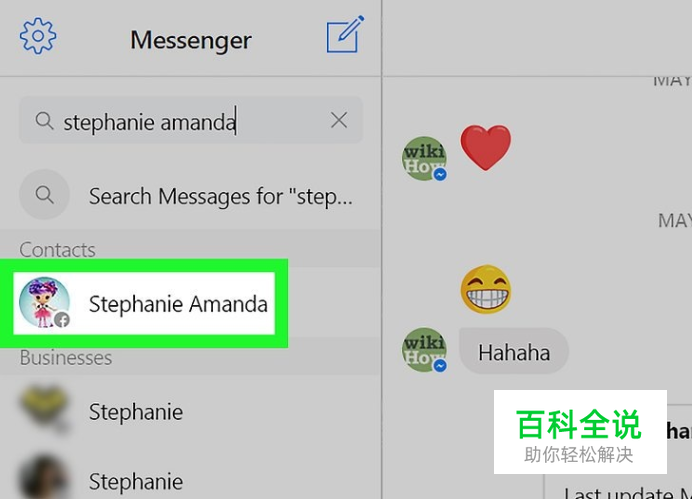Click the grinning emoji message
This screenshot has width=692, height=499.
coord(486,289)
